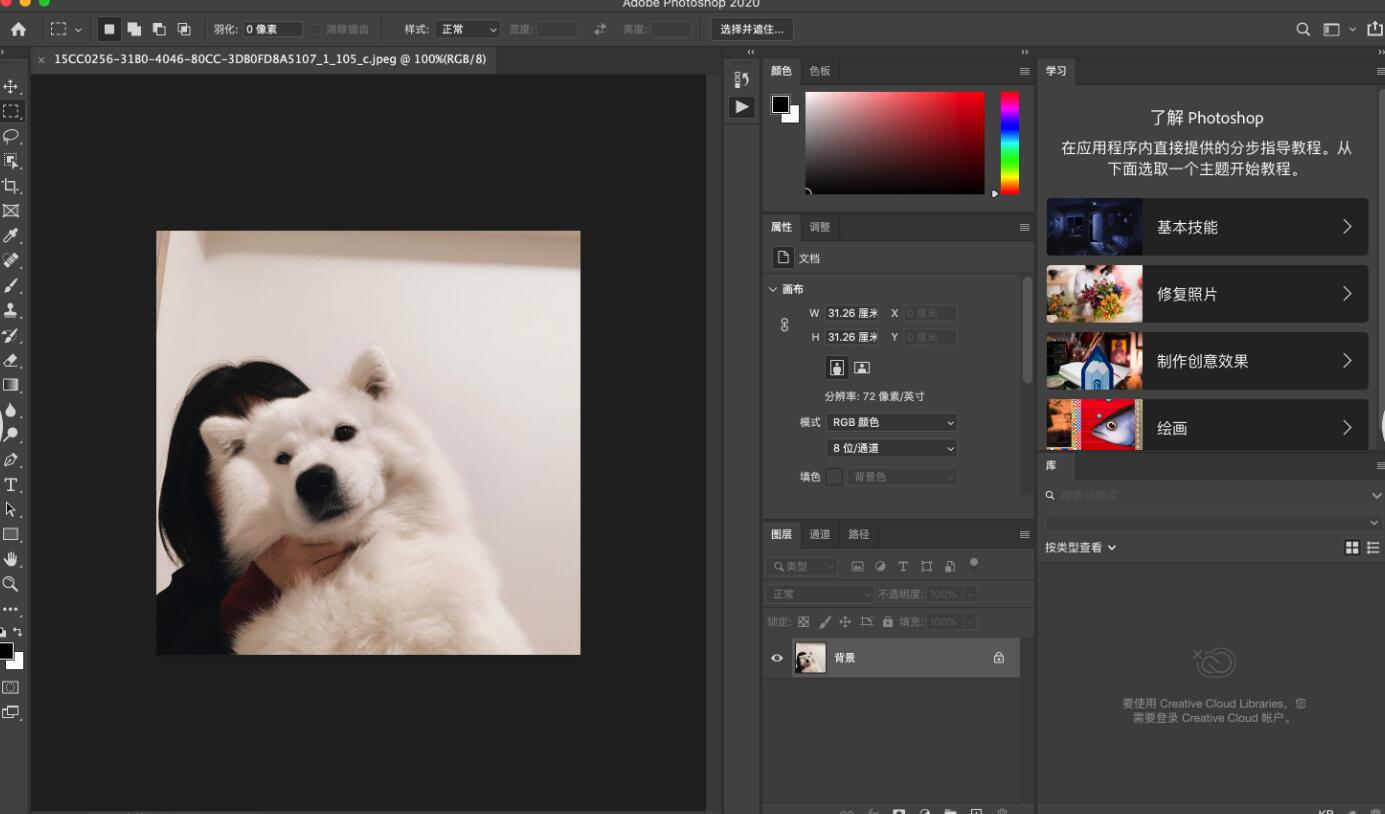
Task: Click the 选择并遮住... button
Action: point(752,30)
